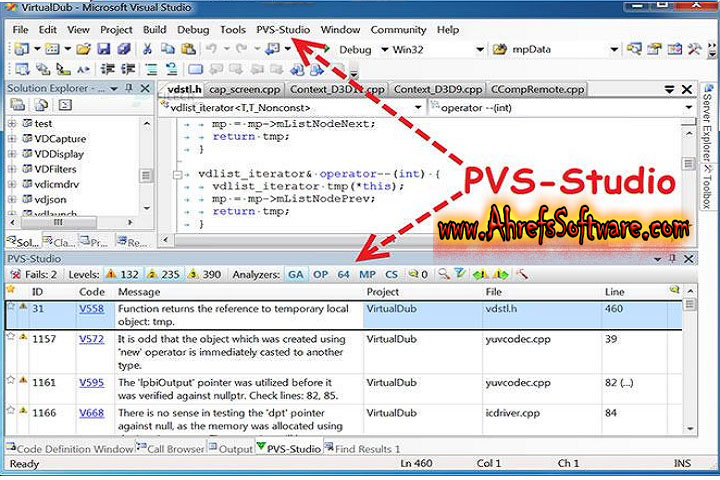Toggle the level 1 warnings 132 filter
Viewport: 720px width, 480px height.
pyautogui.click(x=122, y=273)
